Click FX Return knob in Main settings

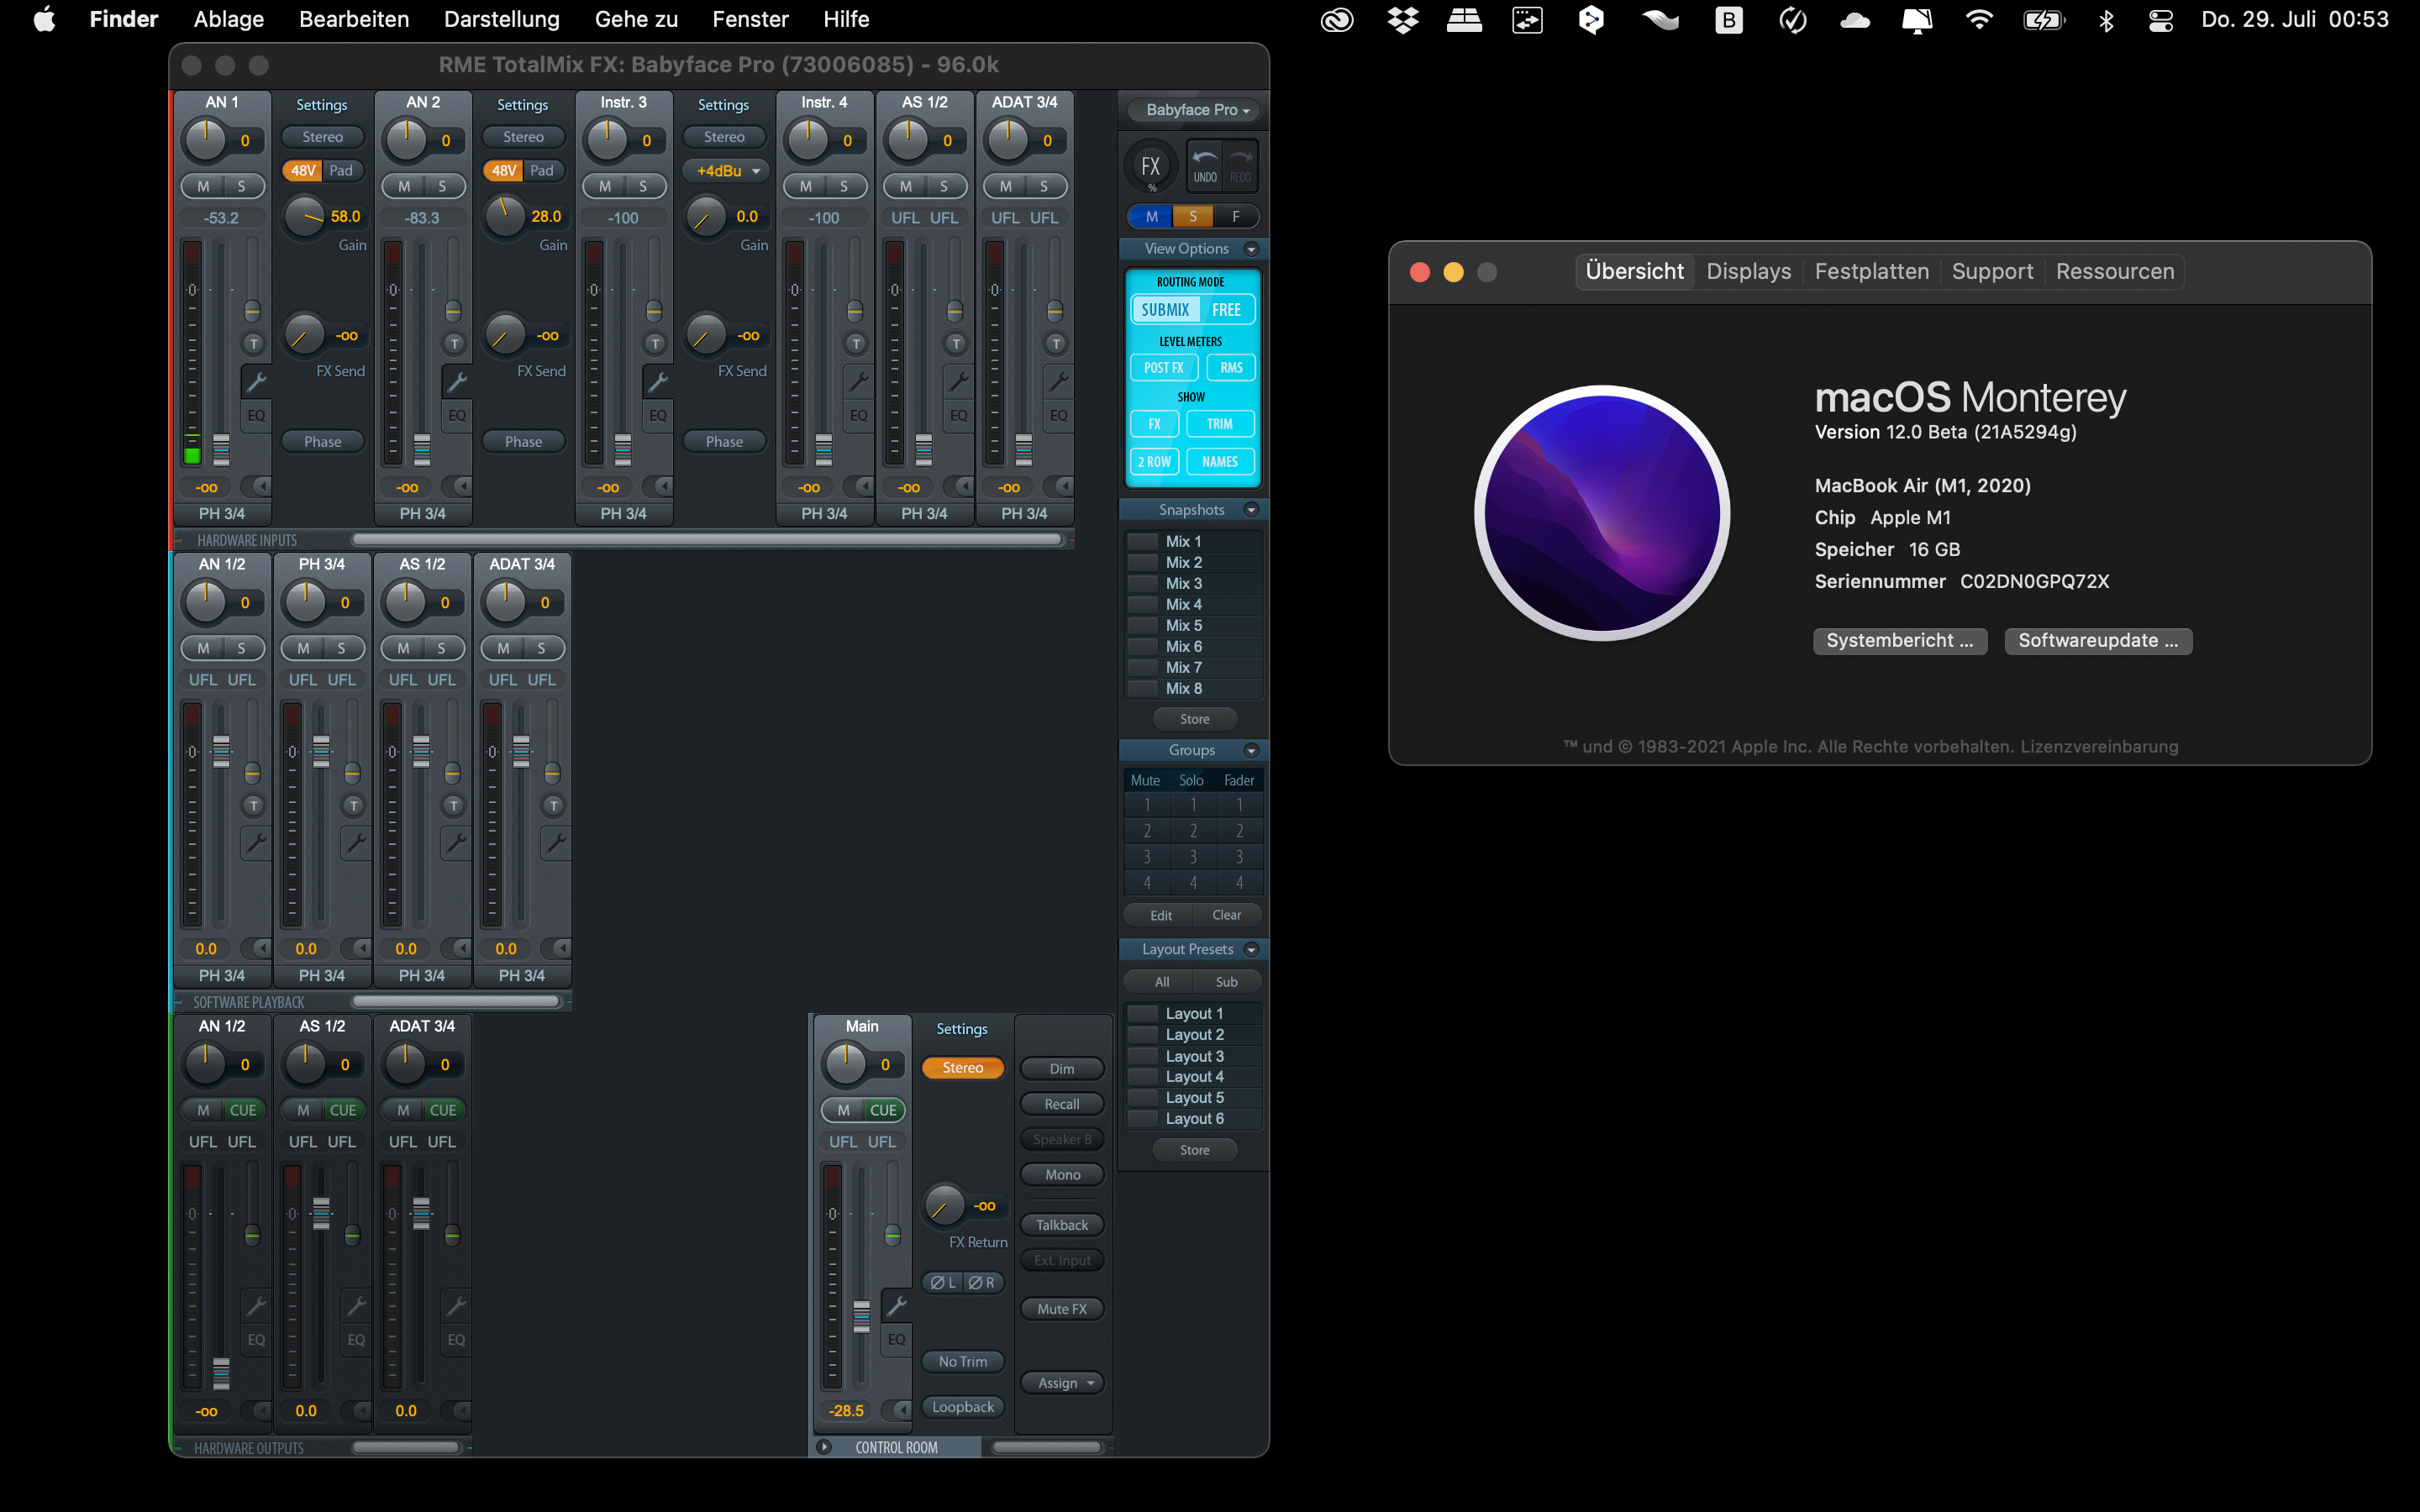944,1206
